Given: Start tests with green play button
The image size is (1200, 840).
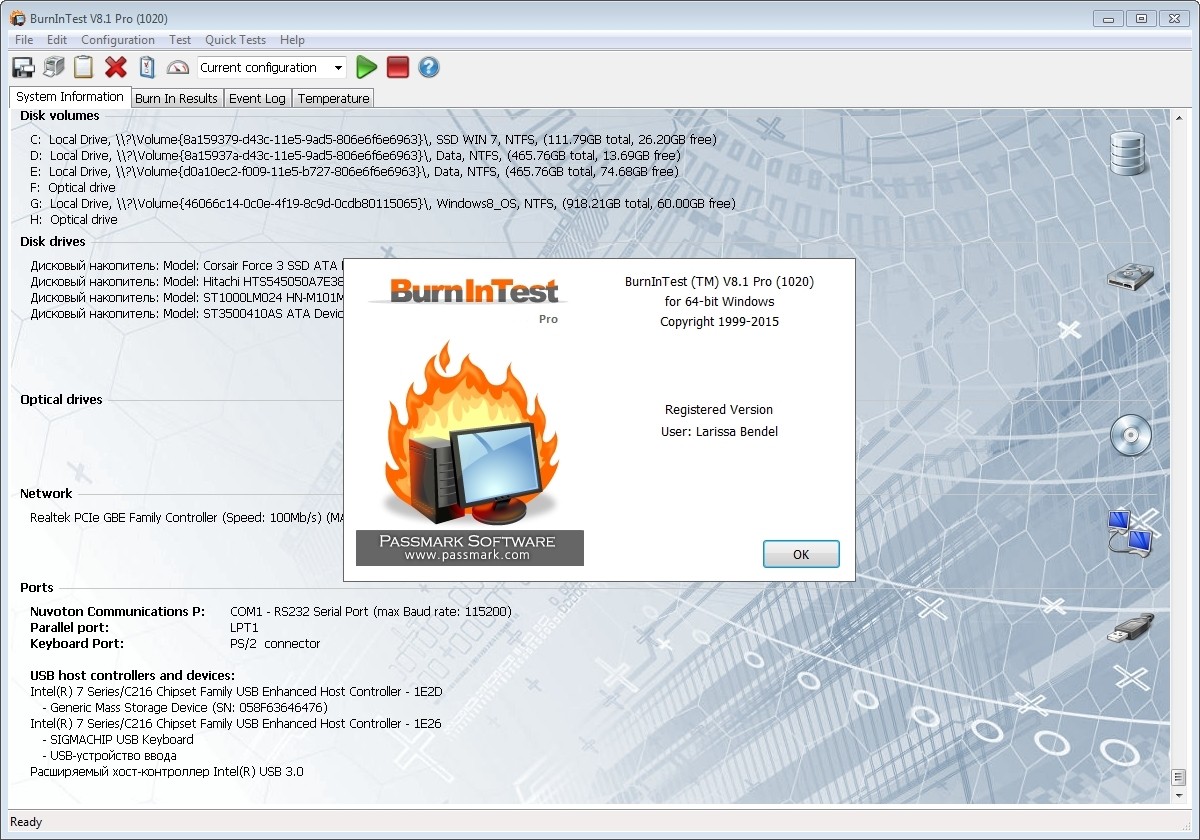Looking at the screenshot, I should [x=367, y=67].
